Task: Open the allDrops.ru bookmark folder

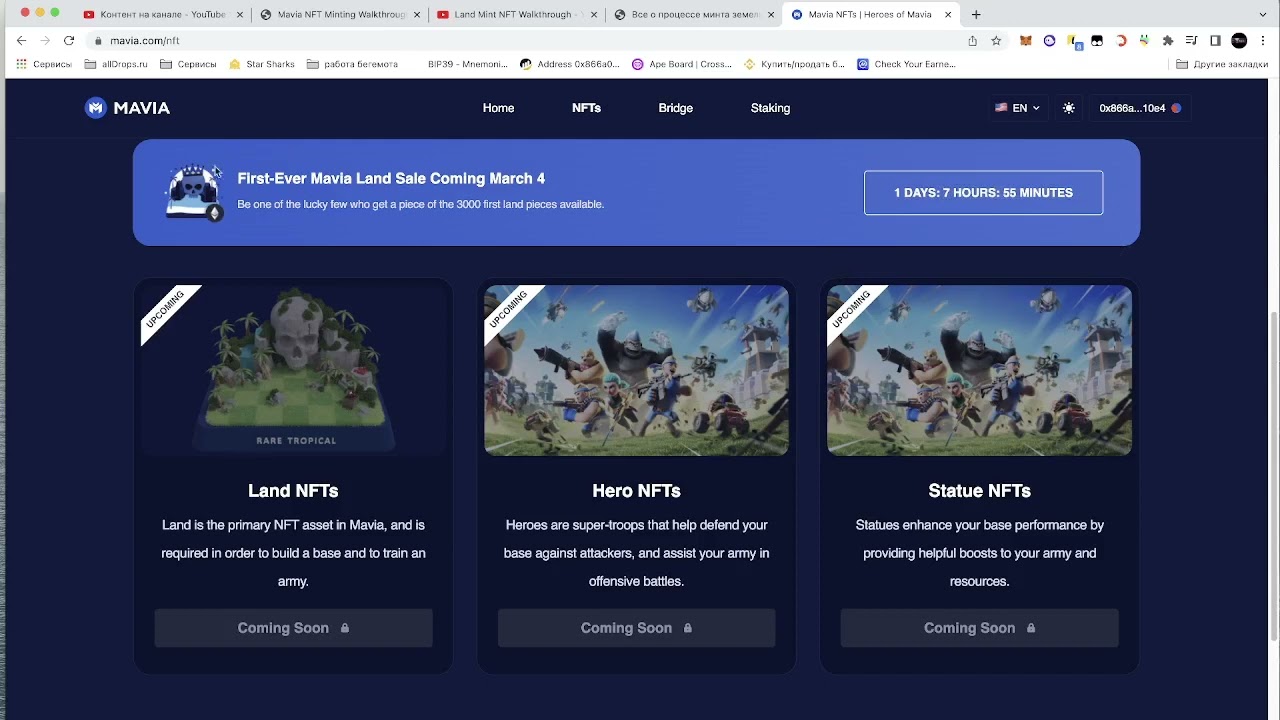Action: point(116,64)
